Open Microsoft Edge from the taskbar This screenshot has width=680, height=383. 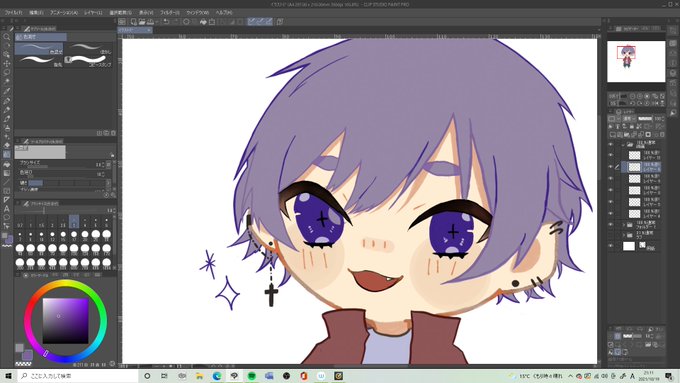pos(216,376)
